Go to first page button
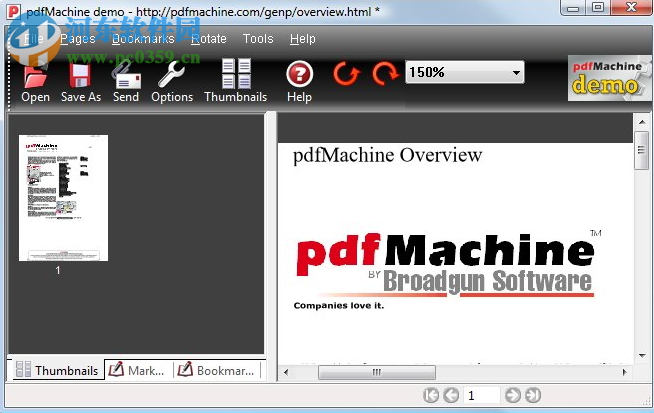This screenshot has width=654, height=413. pos(431,395)
